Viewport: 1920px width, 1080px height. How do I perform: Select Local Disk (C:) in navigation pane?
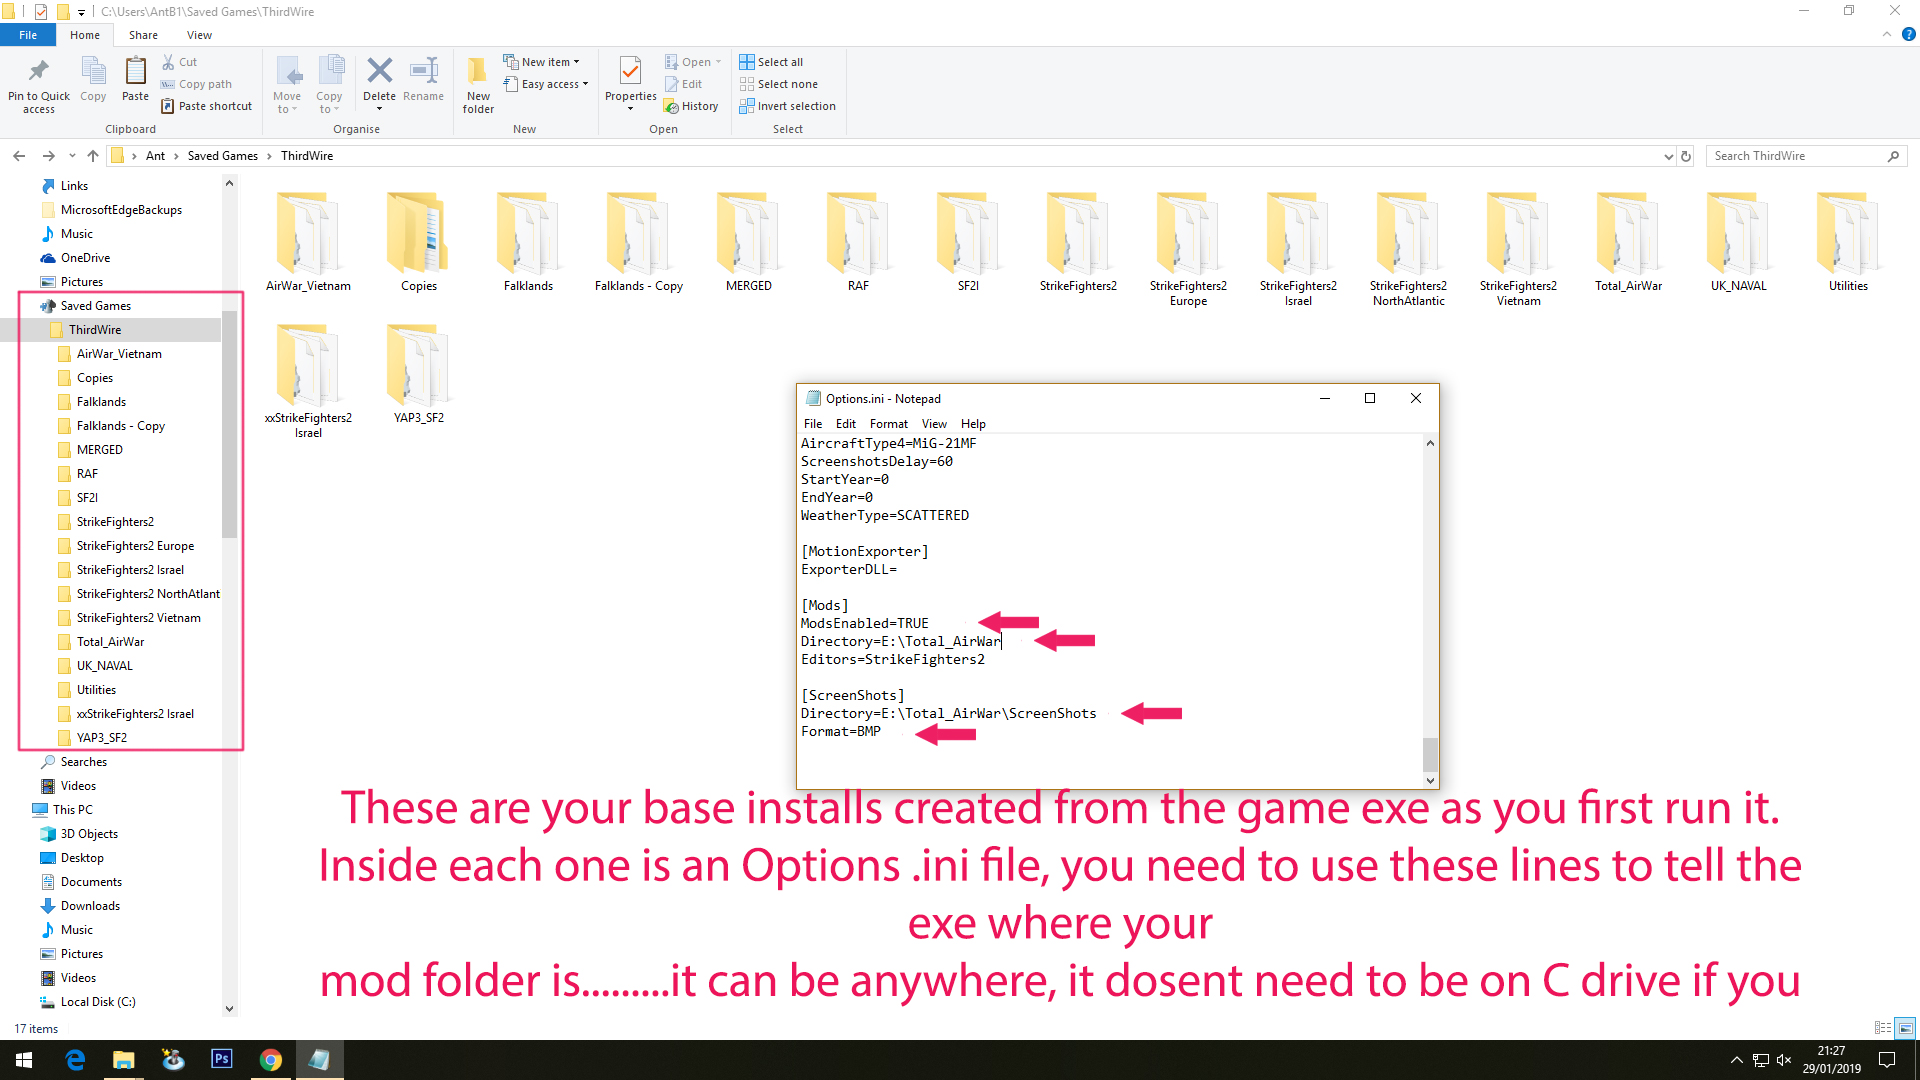pyautogui.click(x=98, y=1002)
